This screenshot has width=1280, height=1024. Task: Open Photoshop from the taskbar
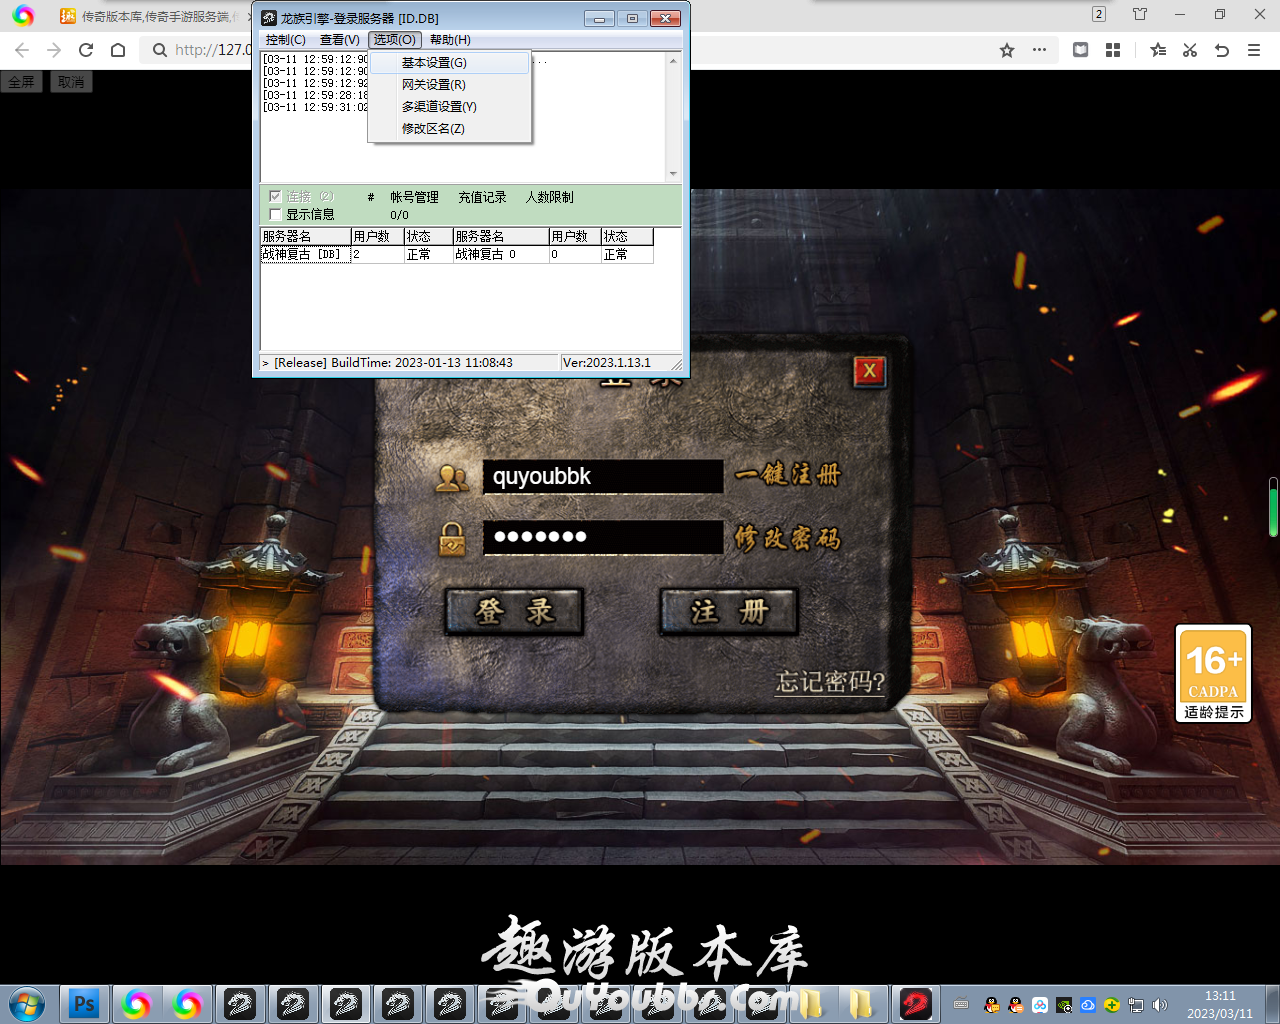(84, 1003)
